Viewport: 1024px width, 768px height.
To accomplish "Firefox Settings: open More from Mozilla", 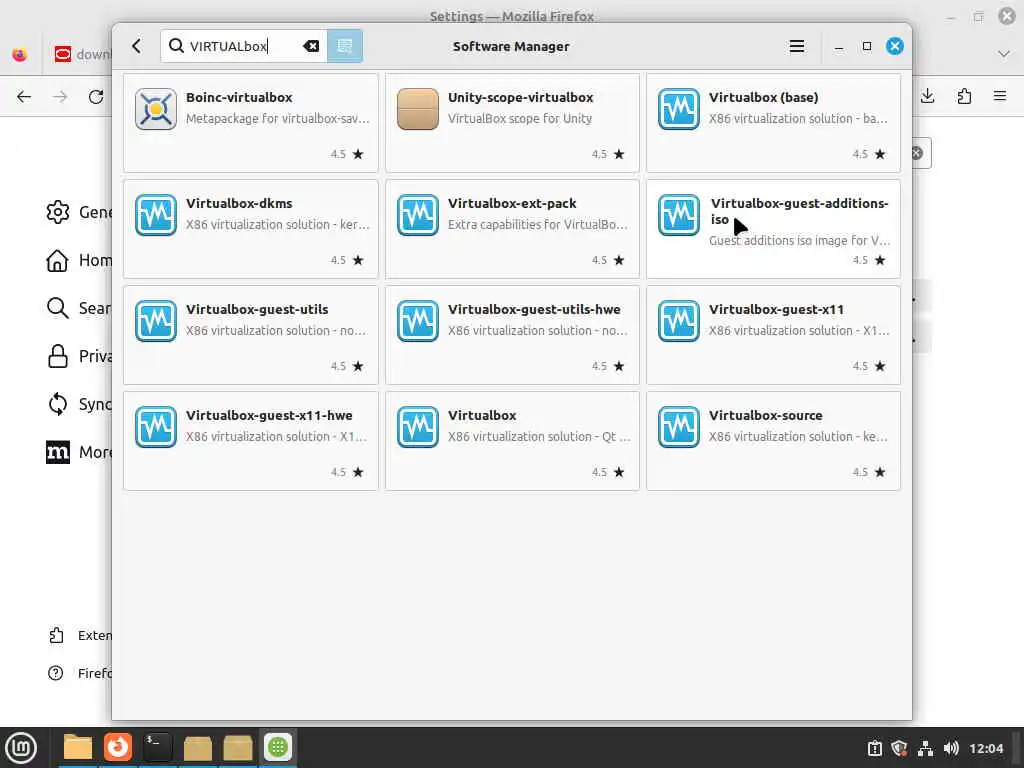I will 79,452.
